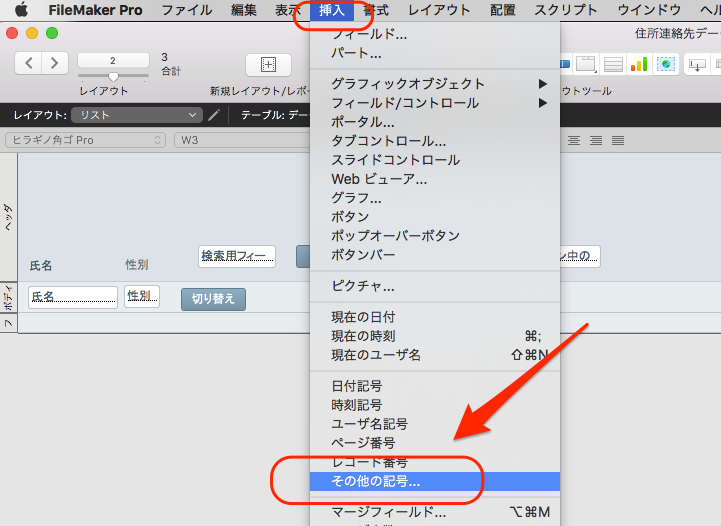Go to previous layout arrow
Viewport: 721px width, 526px height.
pos(29,63)
